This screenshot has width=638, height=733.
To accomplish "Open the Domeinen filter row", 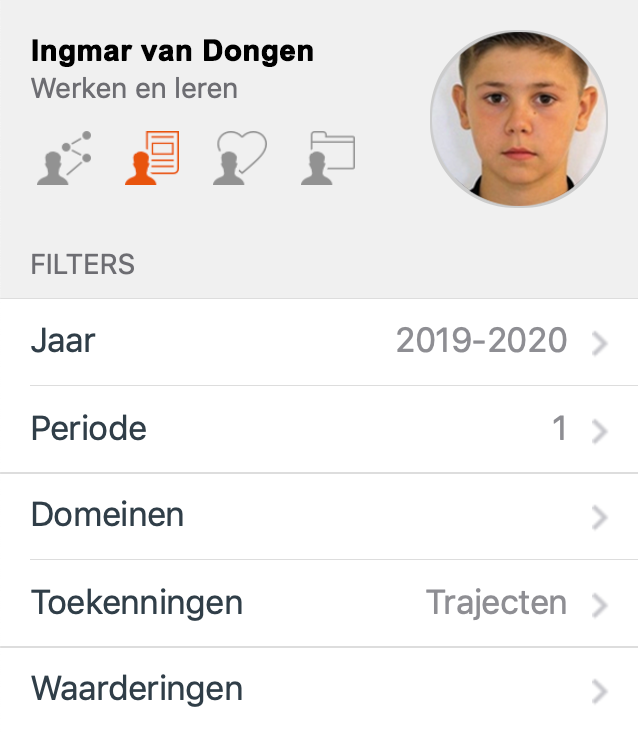I will click(319, 516).
